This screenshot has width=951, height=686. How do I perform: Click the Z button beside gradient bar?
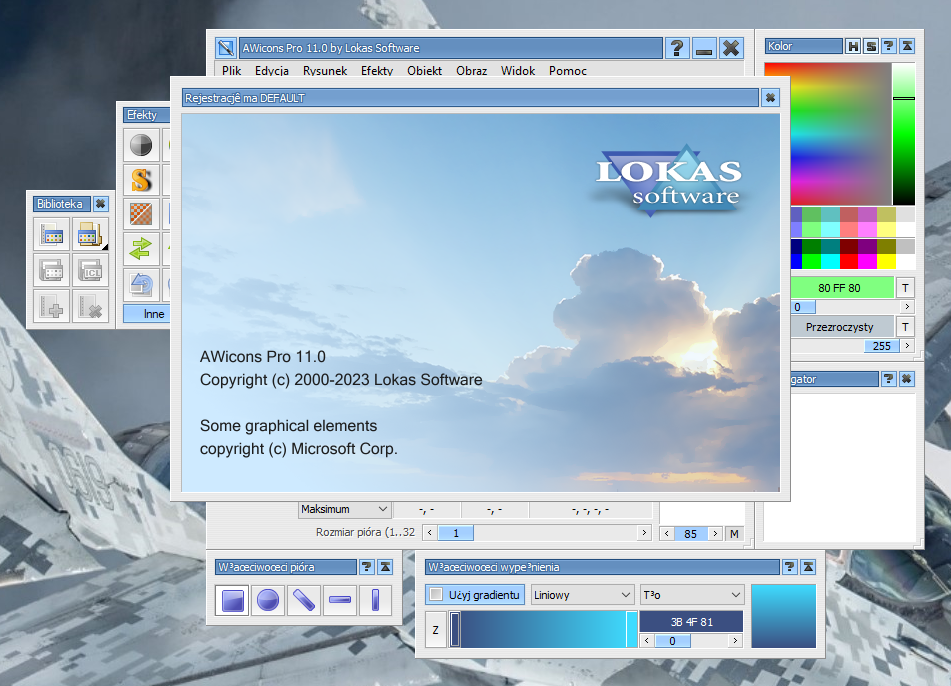point(435,630)
